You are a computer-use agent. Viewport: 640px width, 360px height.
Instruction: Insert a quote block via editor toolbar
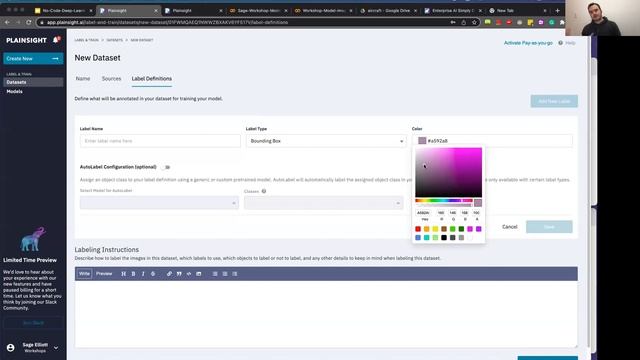pos(179,274)
